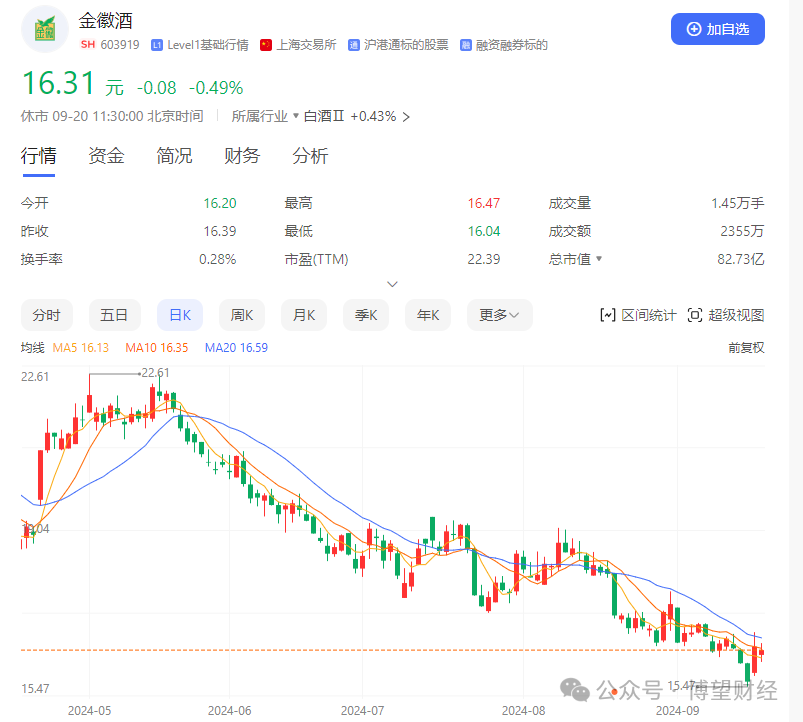The image size is (803, 722).
Task: Select the 周K chart period
Action: 242,315
